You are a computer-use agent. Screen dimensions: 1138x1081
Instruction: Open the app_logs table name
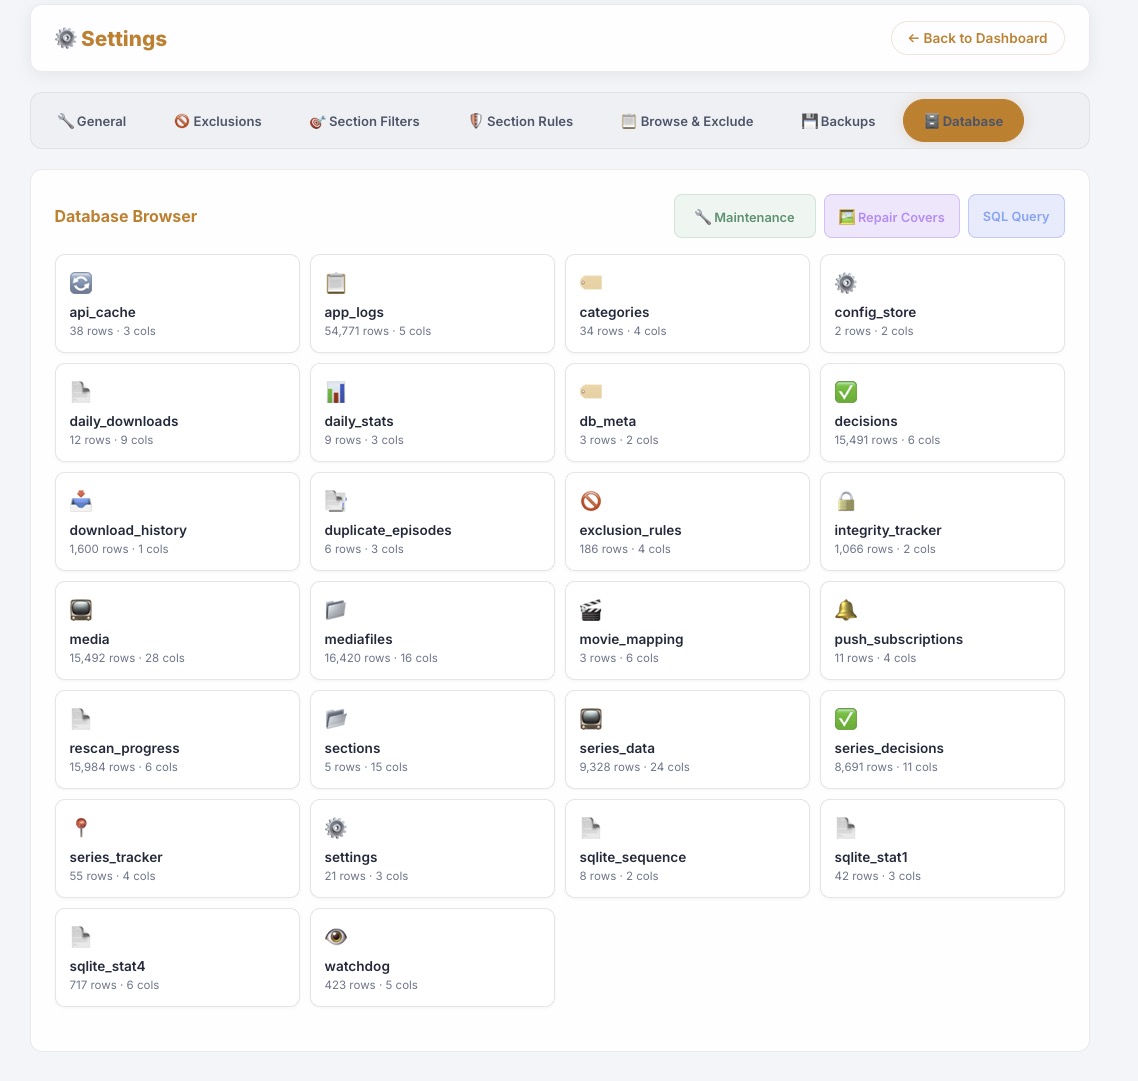(x=354, y=312)
